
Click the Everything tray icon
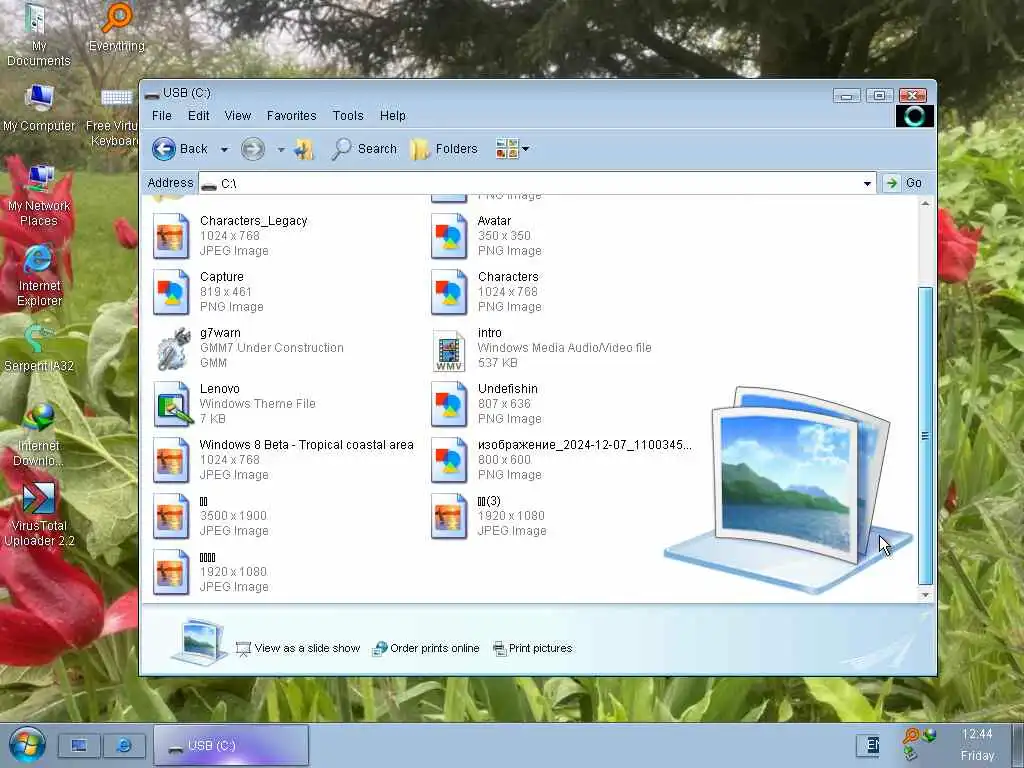click(910, 736)
